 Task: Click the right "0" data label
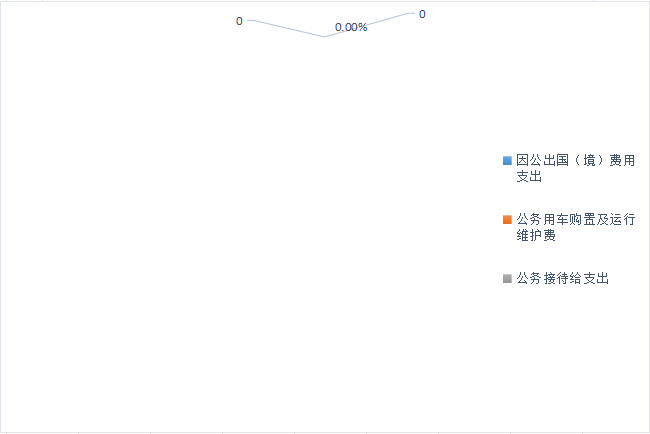pyautogui.click(x=422, y=14)
